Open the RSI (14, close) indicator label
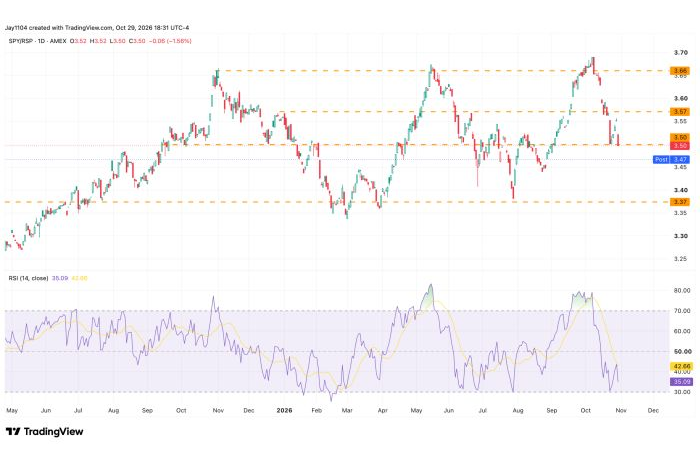The height and width of the screenshot is (467, 700). (x=28, y=278)
